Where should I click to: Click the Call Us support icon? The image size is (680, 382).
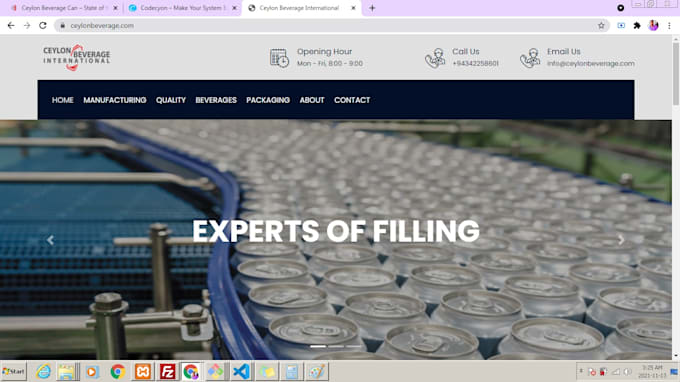click(435, 58)
